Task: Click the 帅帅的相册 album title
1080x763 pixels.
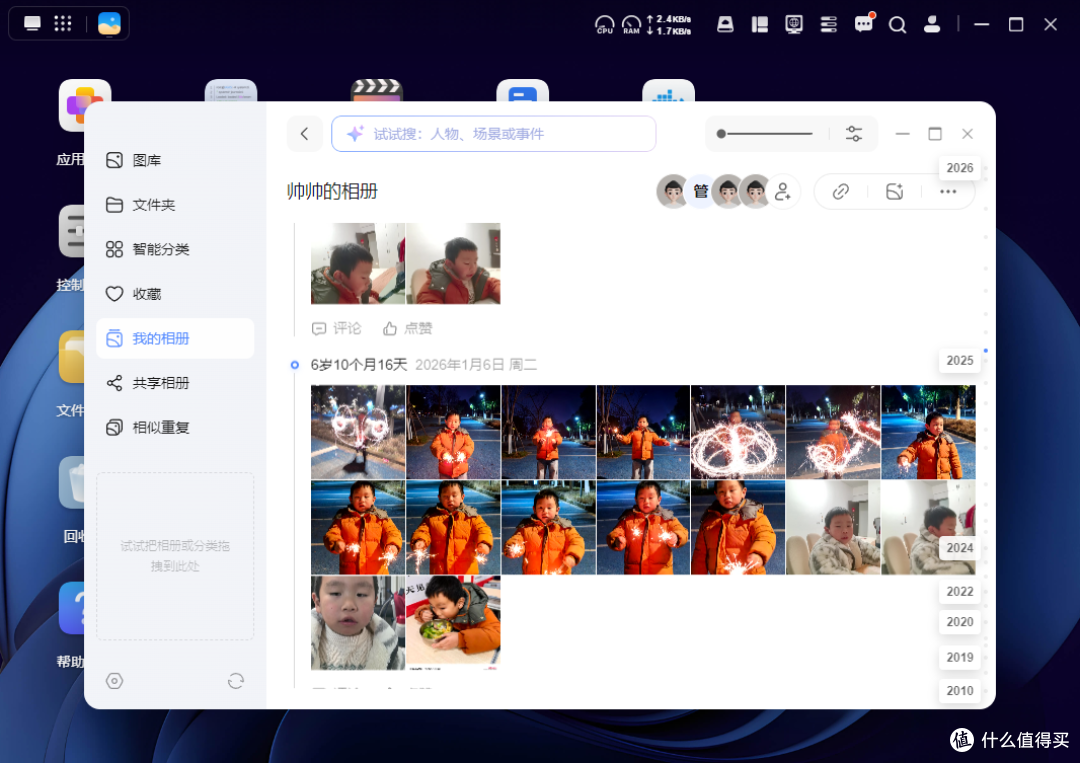Action: pos(332,191)
